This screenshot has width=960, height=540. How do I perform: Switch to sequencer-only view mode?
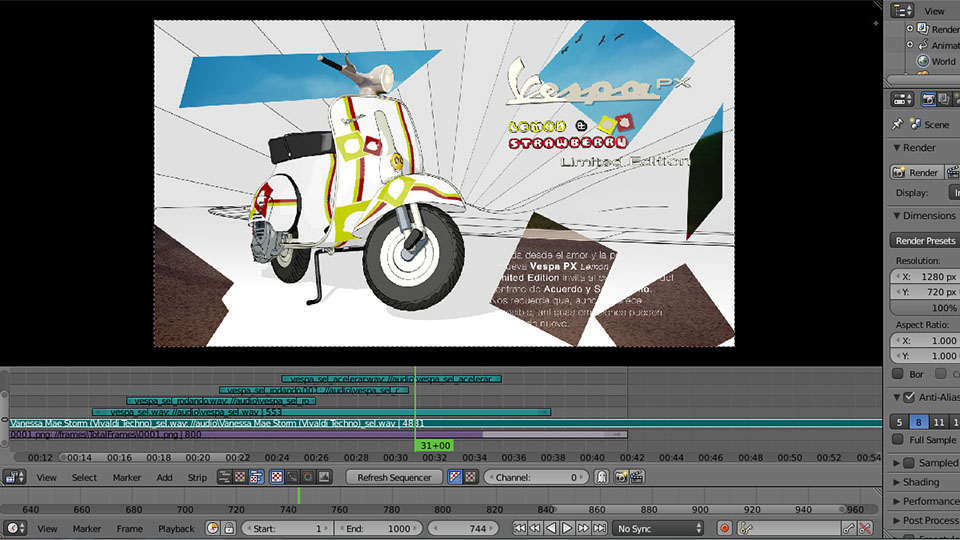(x=225, y=477)
